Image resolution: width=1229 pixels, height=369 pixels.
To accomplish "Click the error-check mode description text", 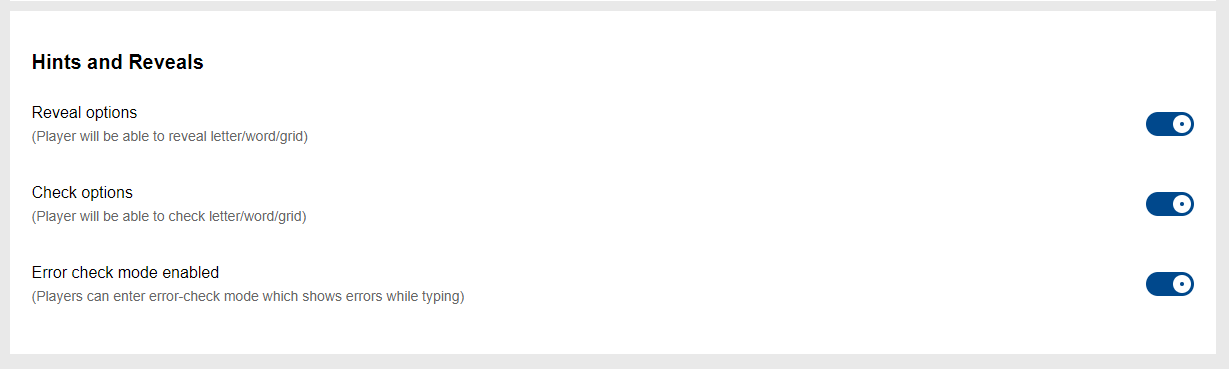I will [248, 296].
